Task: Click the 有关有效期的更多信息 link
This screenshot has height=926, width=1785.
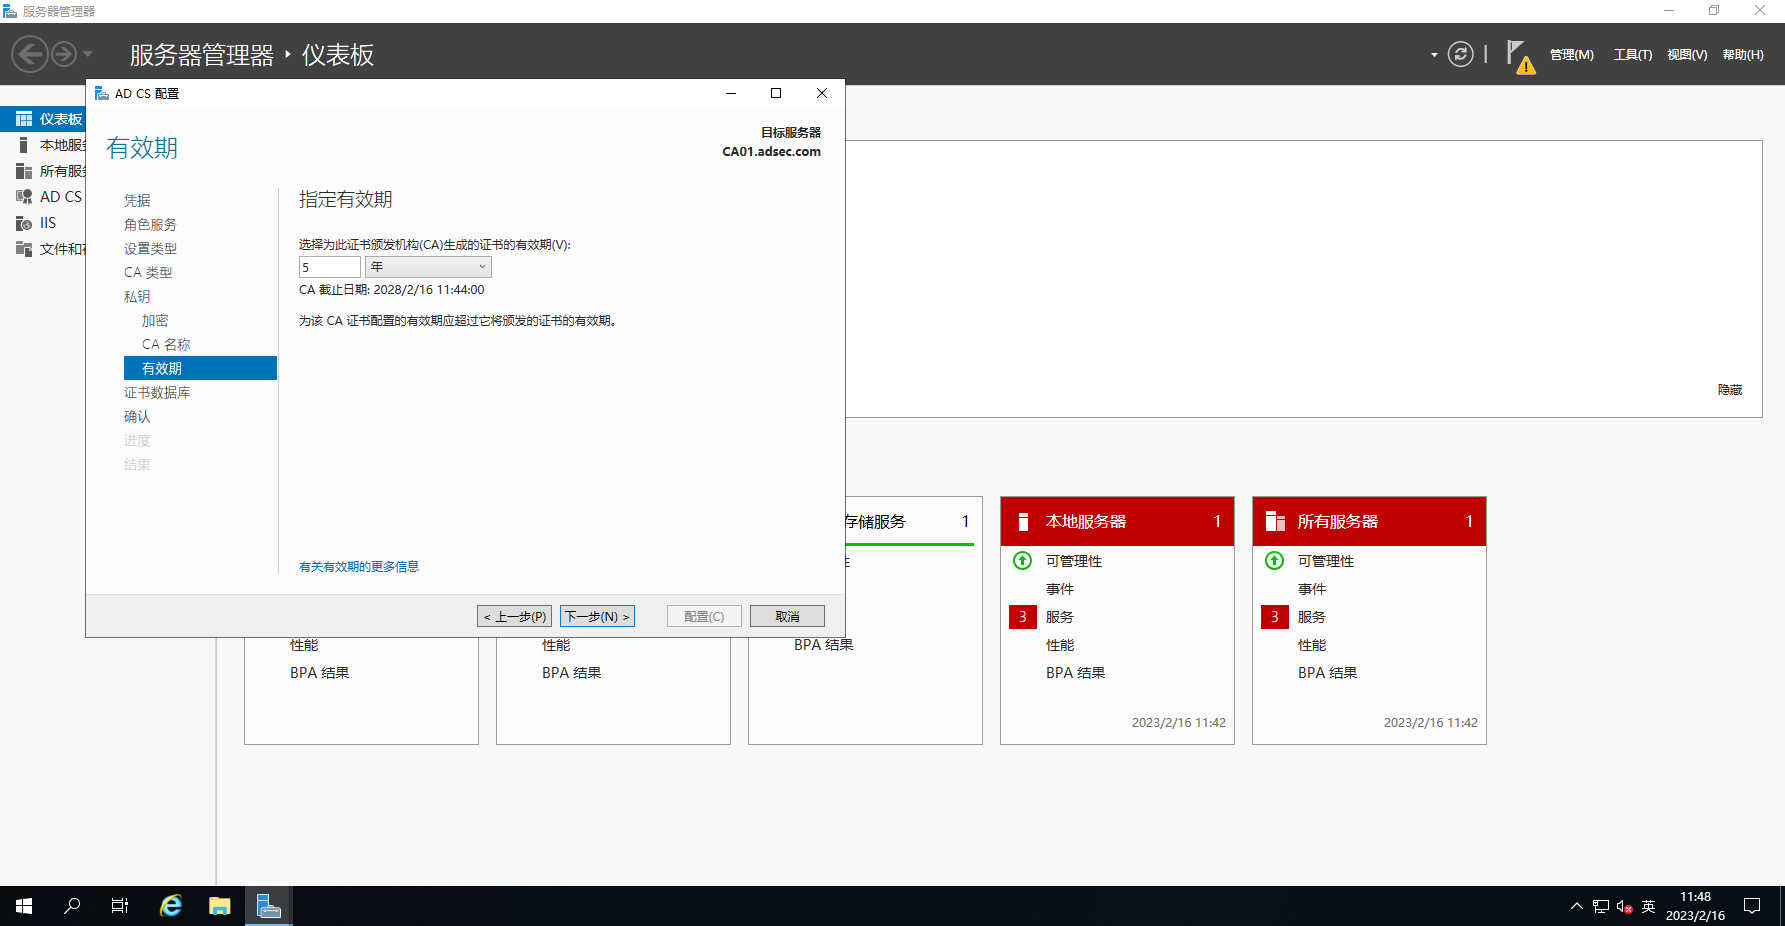Action: pyautogui.click(x=359, y=567)
